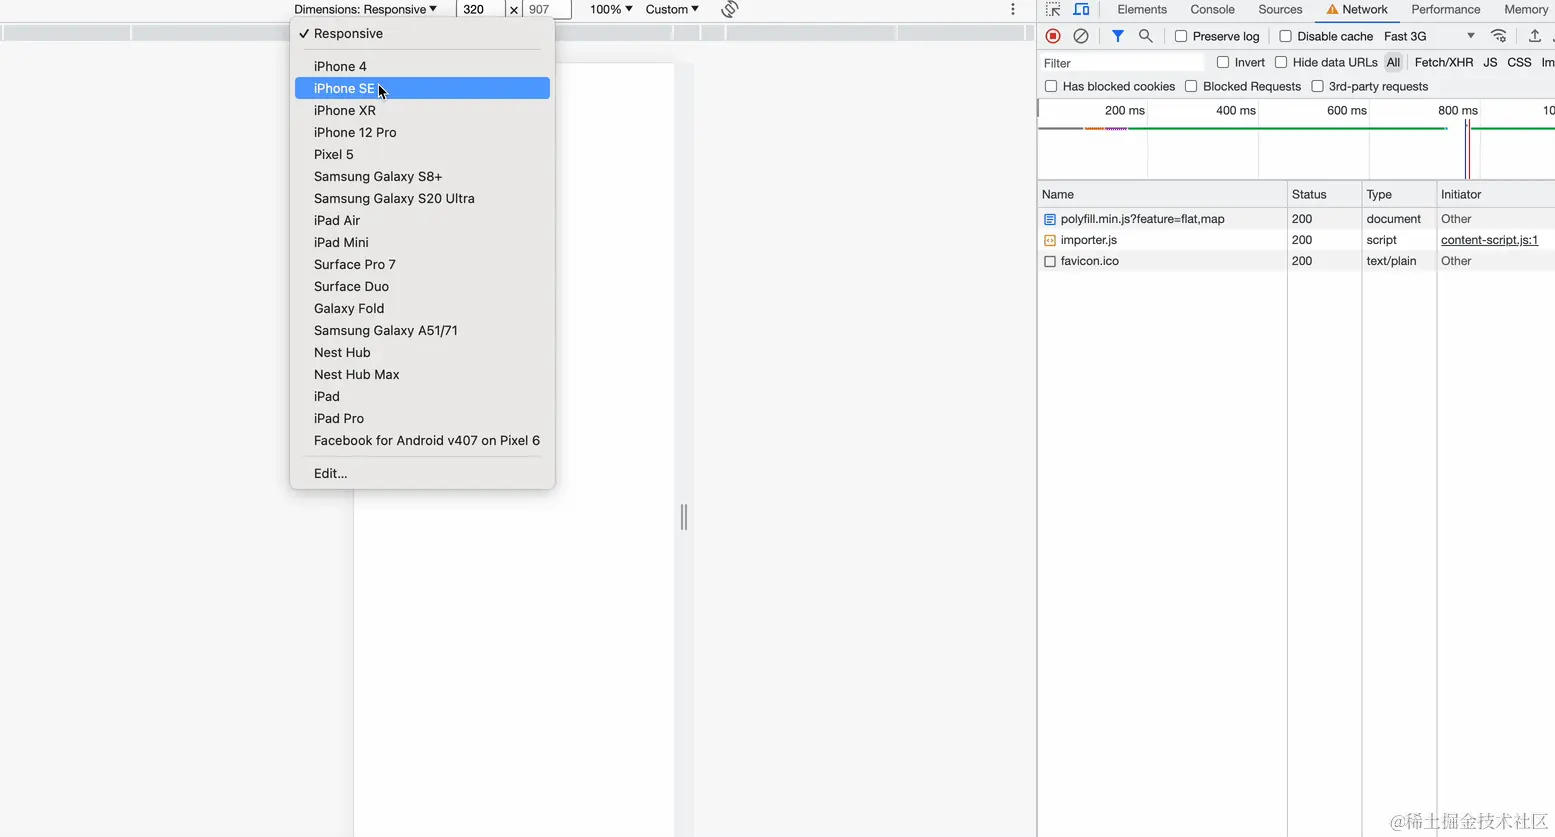Clear the network log
The height and width of the screenshot is (837, 1555).
point(1081,36)
